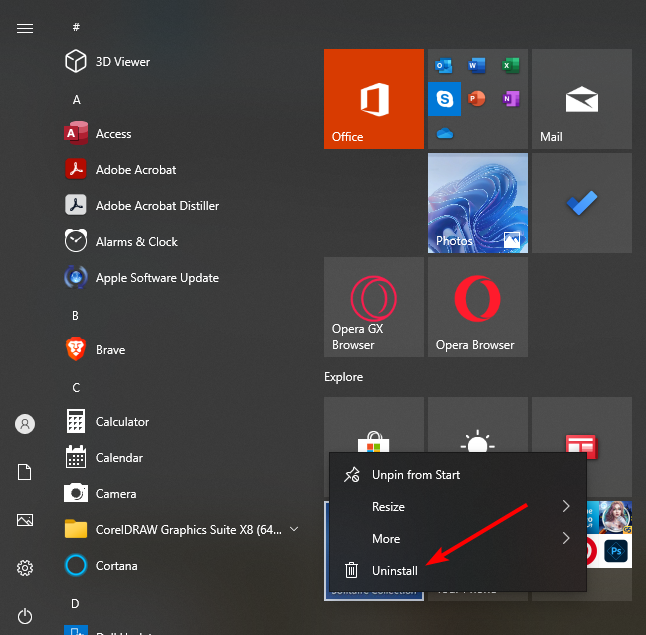Open Alarms & Clock app
This screenshot has height=635, width=646.
pos(183,241)
